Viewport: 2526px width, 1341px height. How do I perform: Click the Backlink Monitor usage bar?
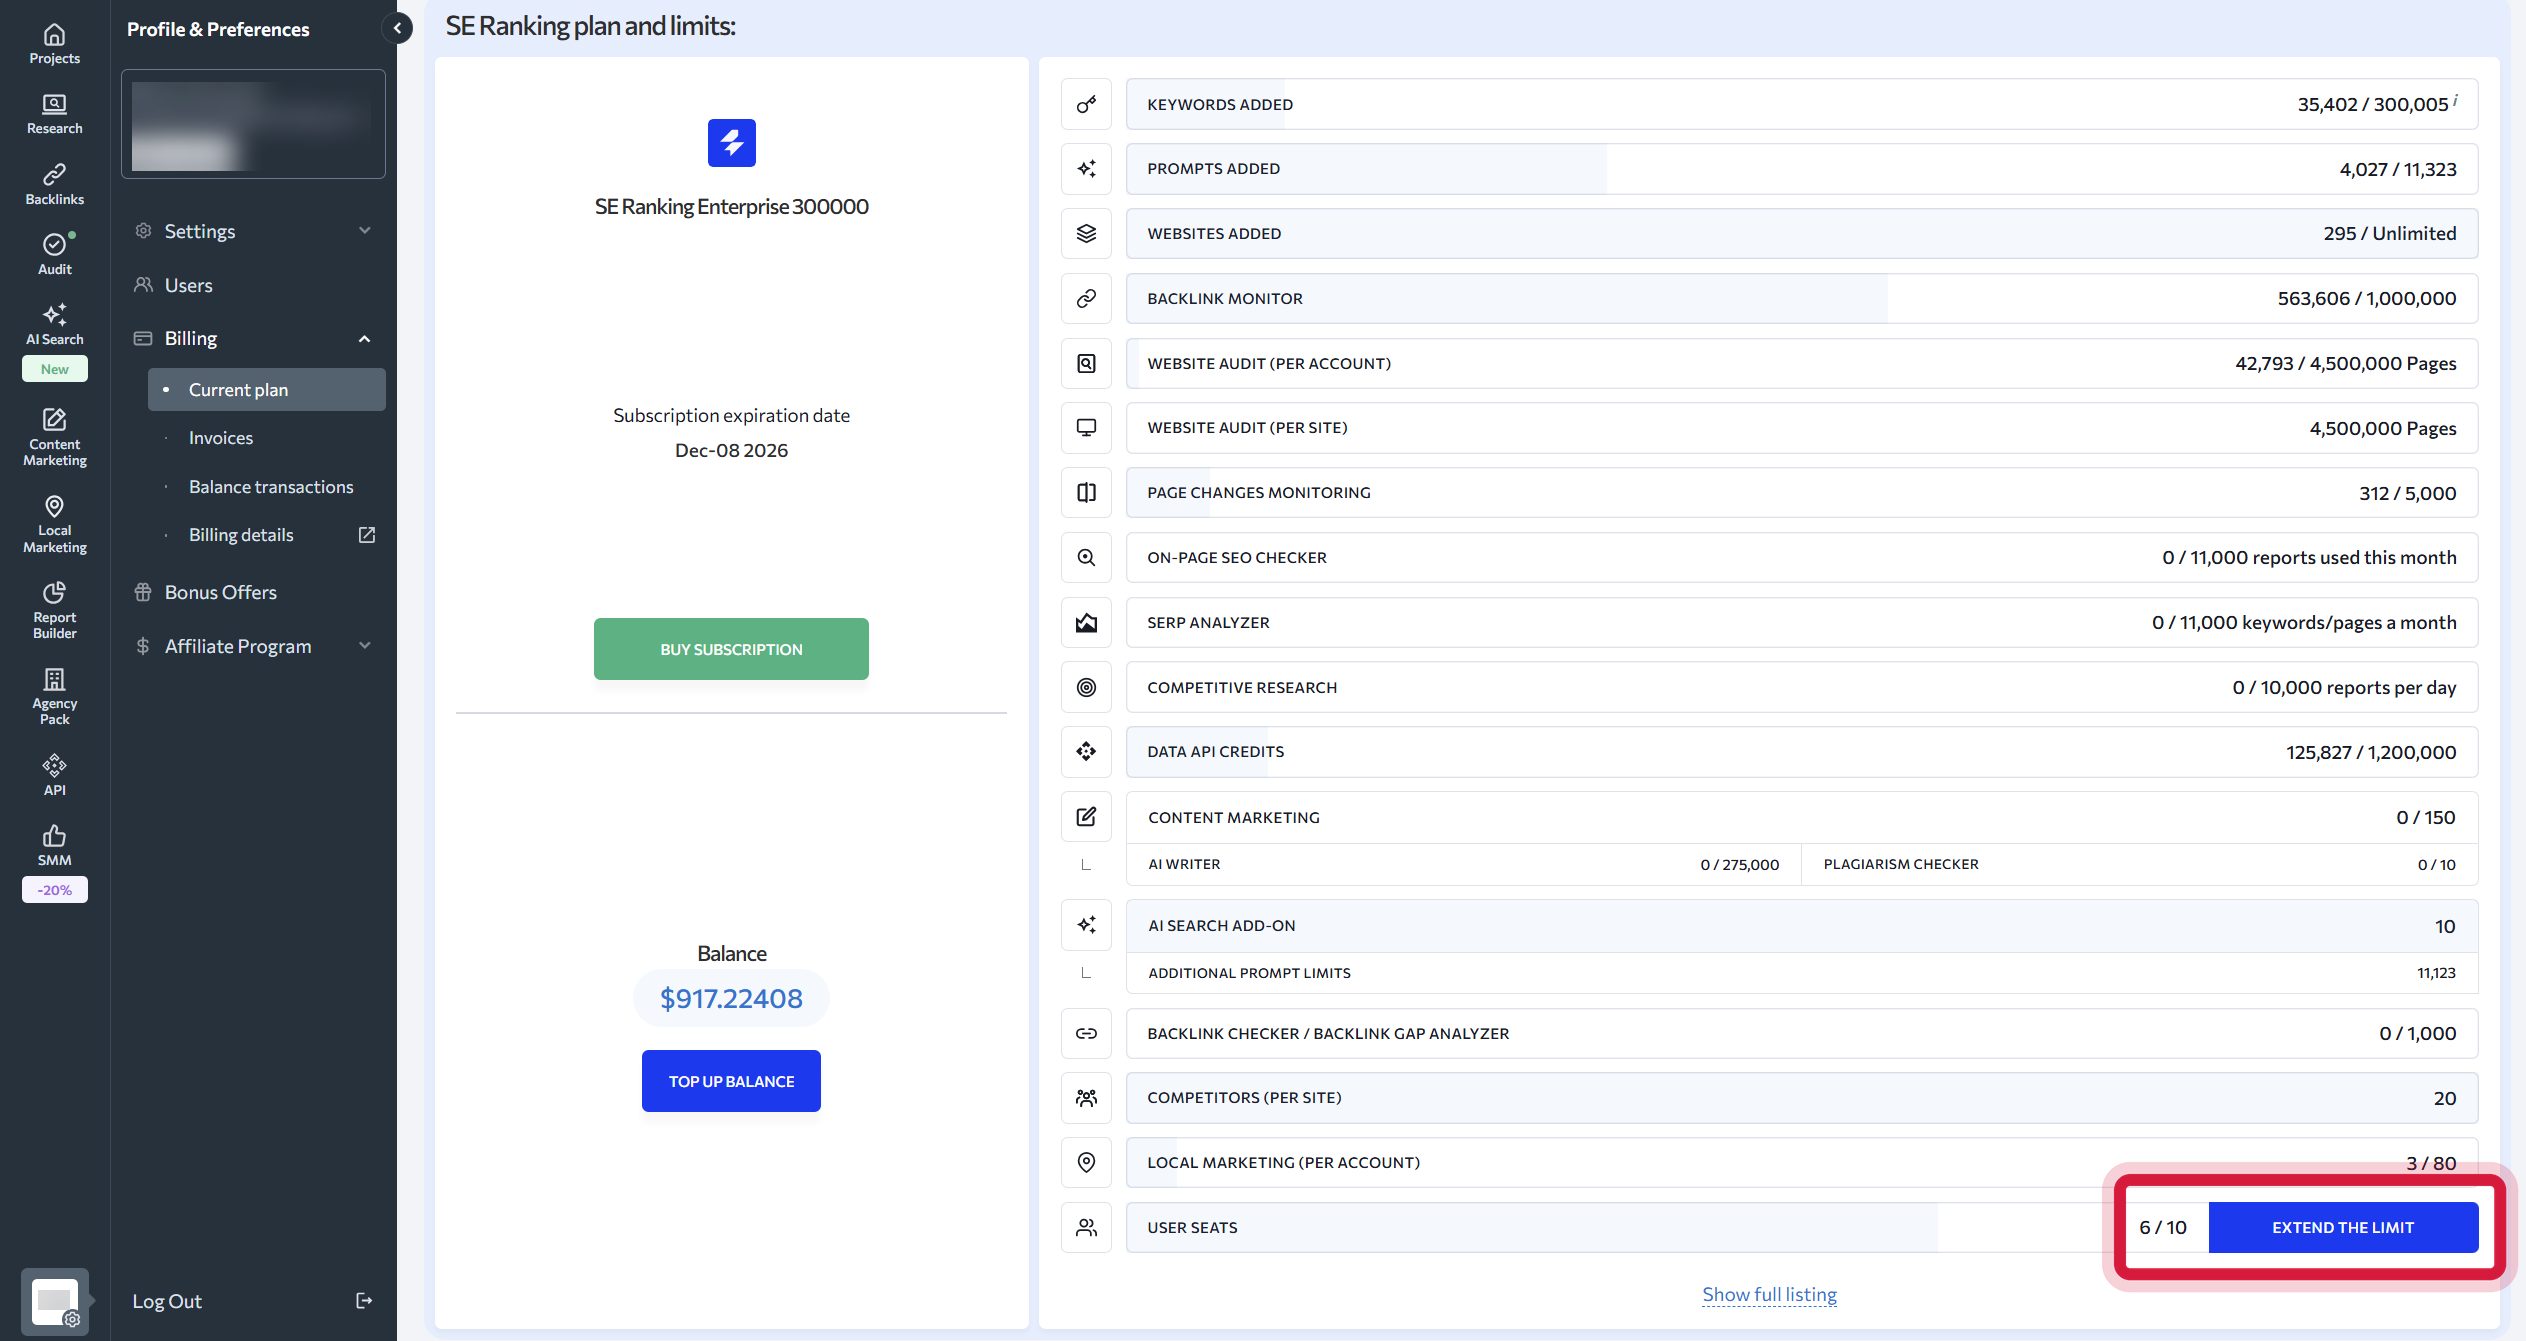coord(1802,298)
